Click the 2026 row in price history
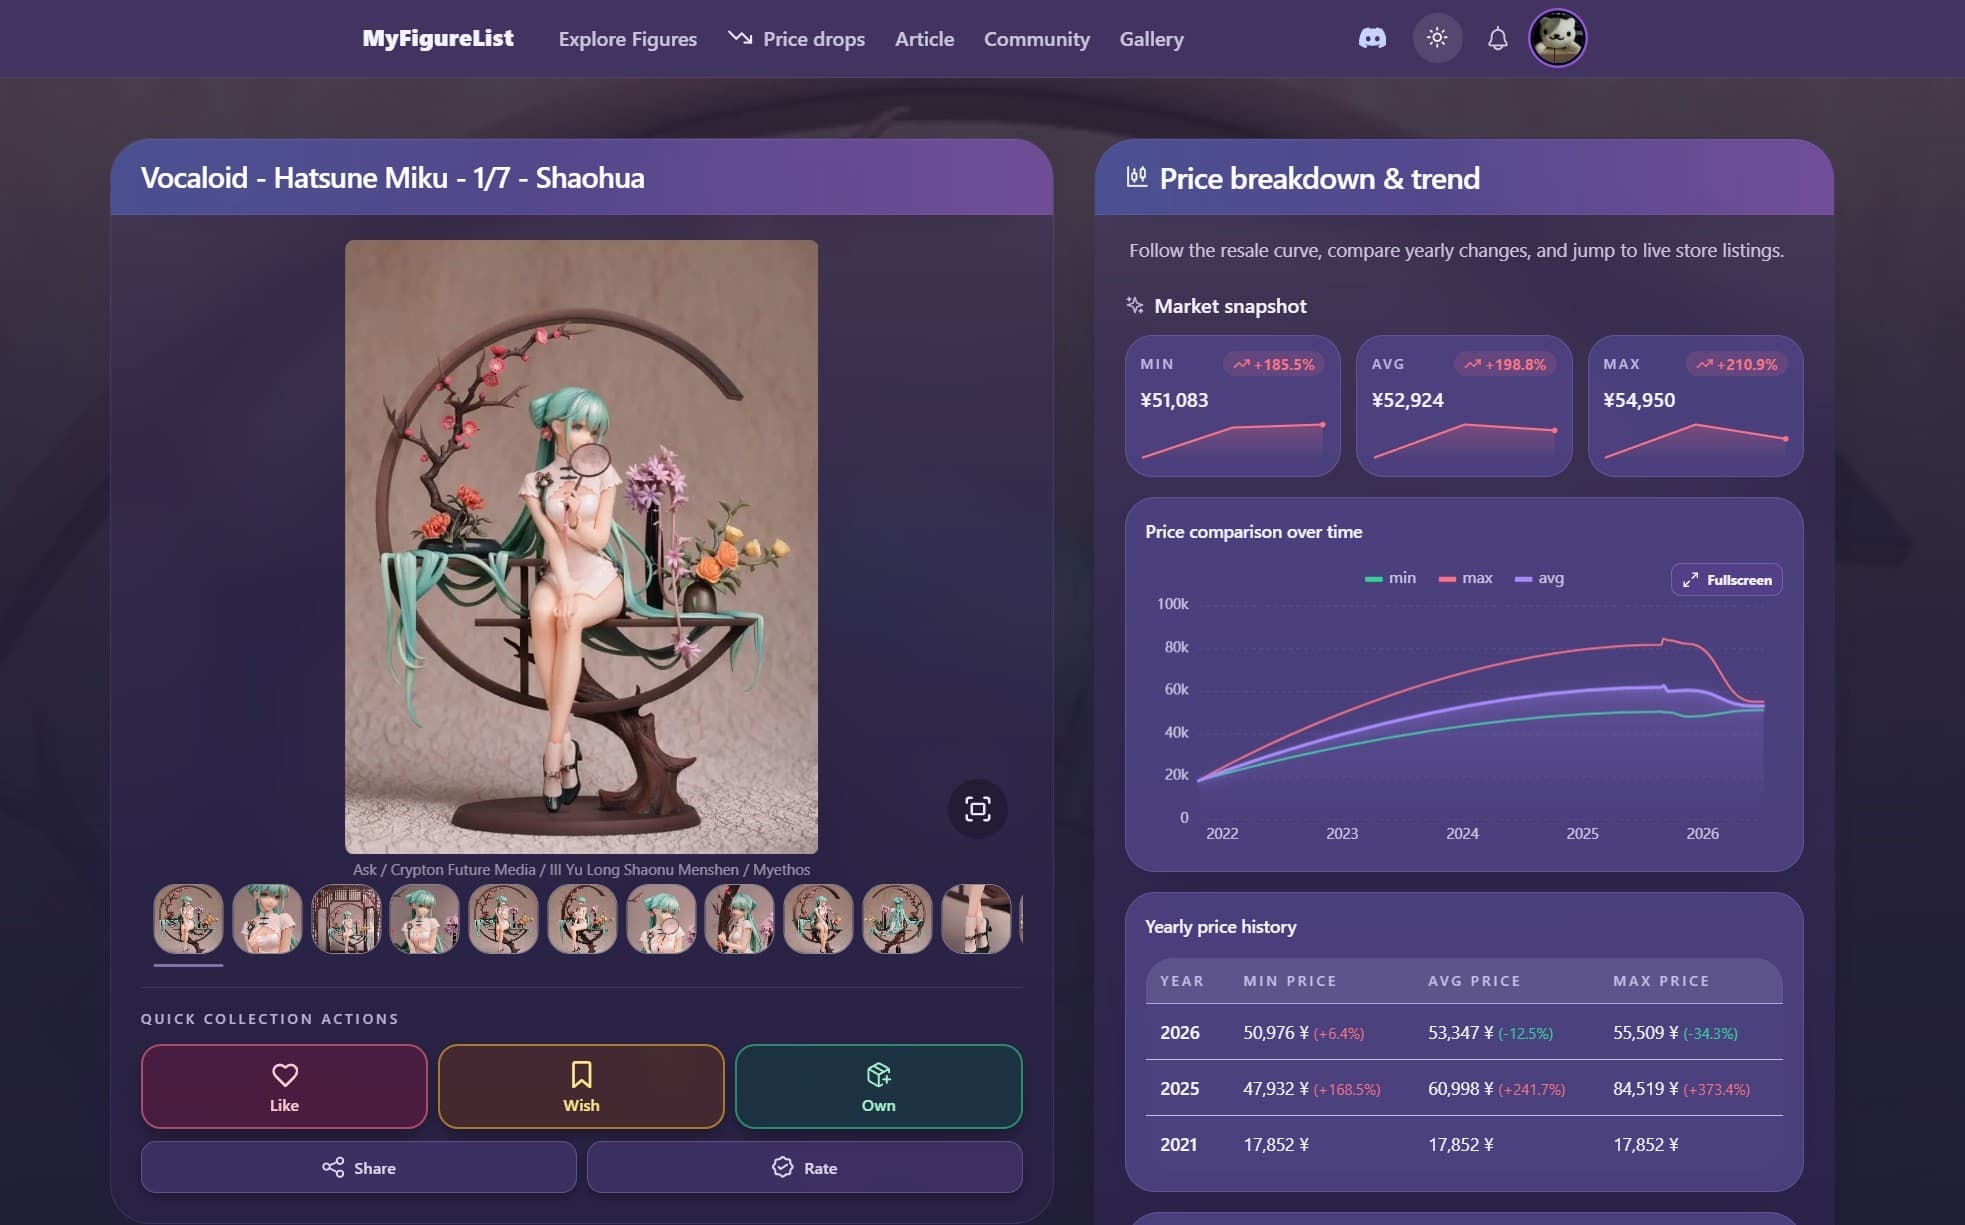This screenshot has width=1965, height=1225. coord(1464,1032)
